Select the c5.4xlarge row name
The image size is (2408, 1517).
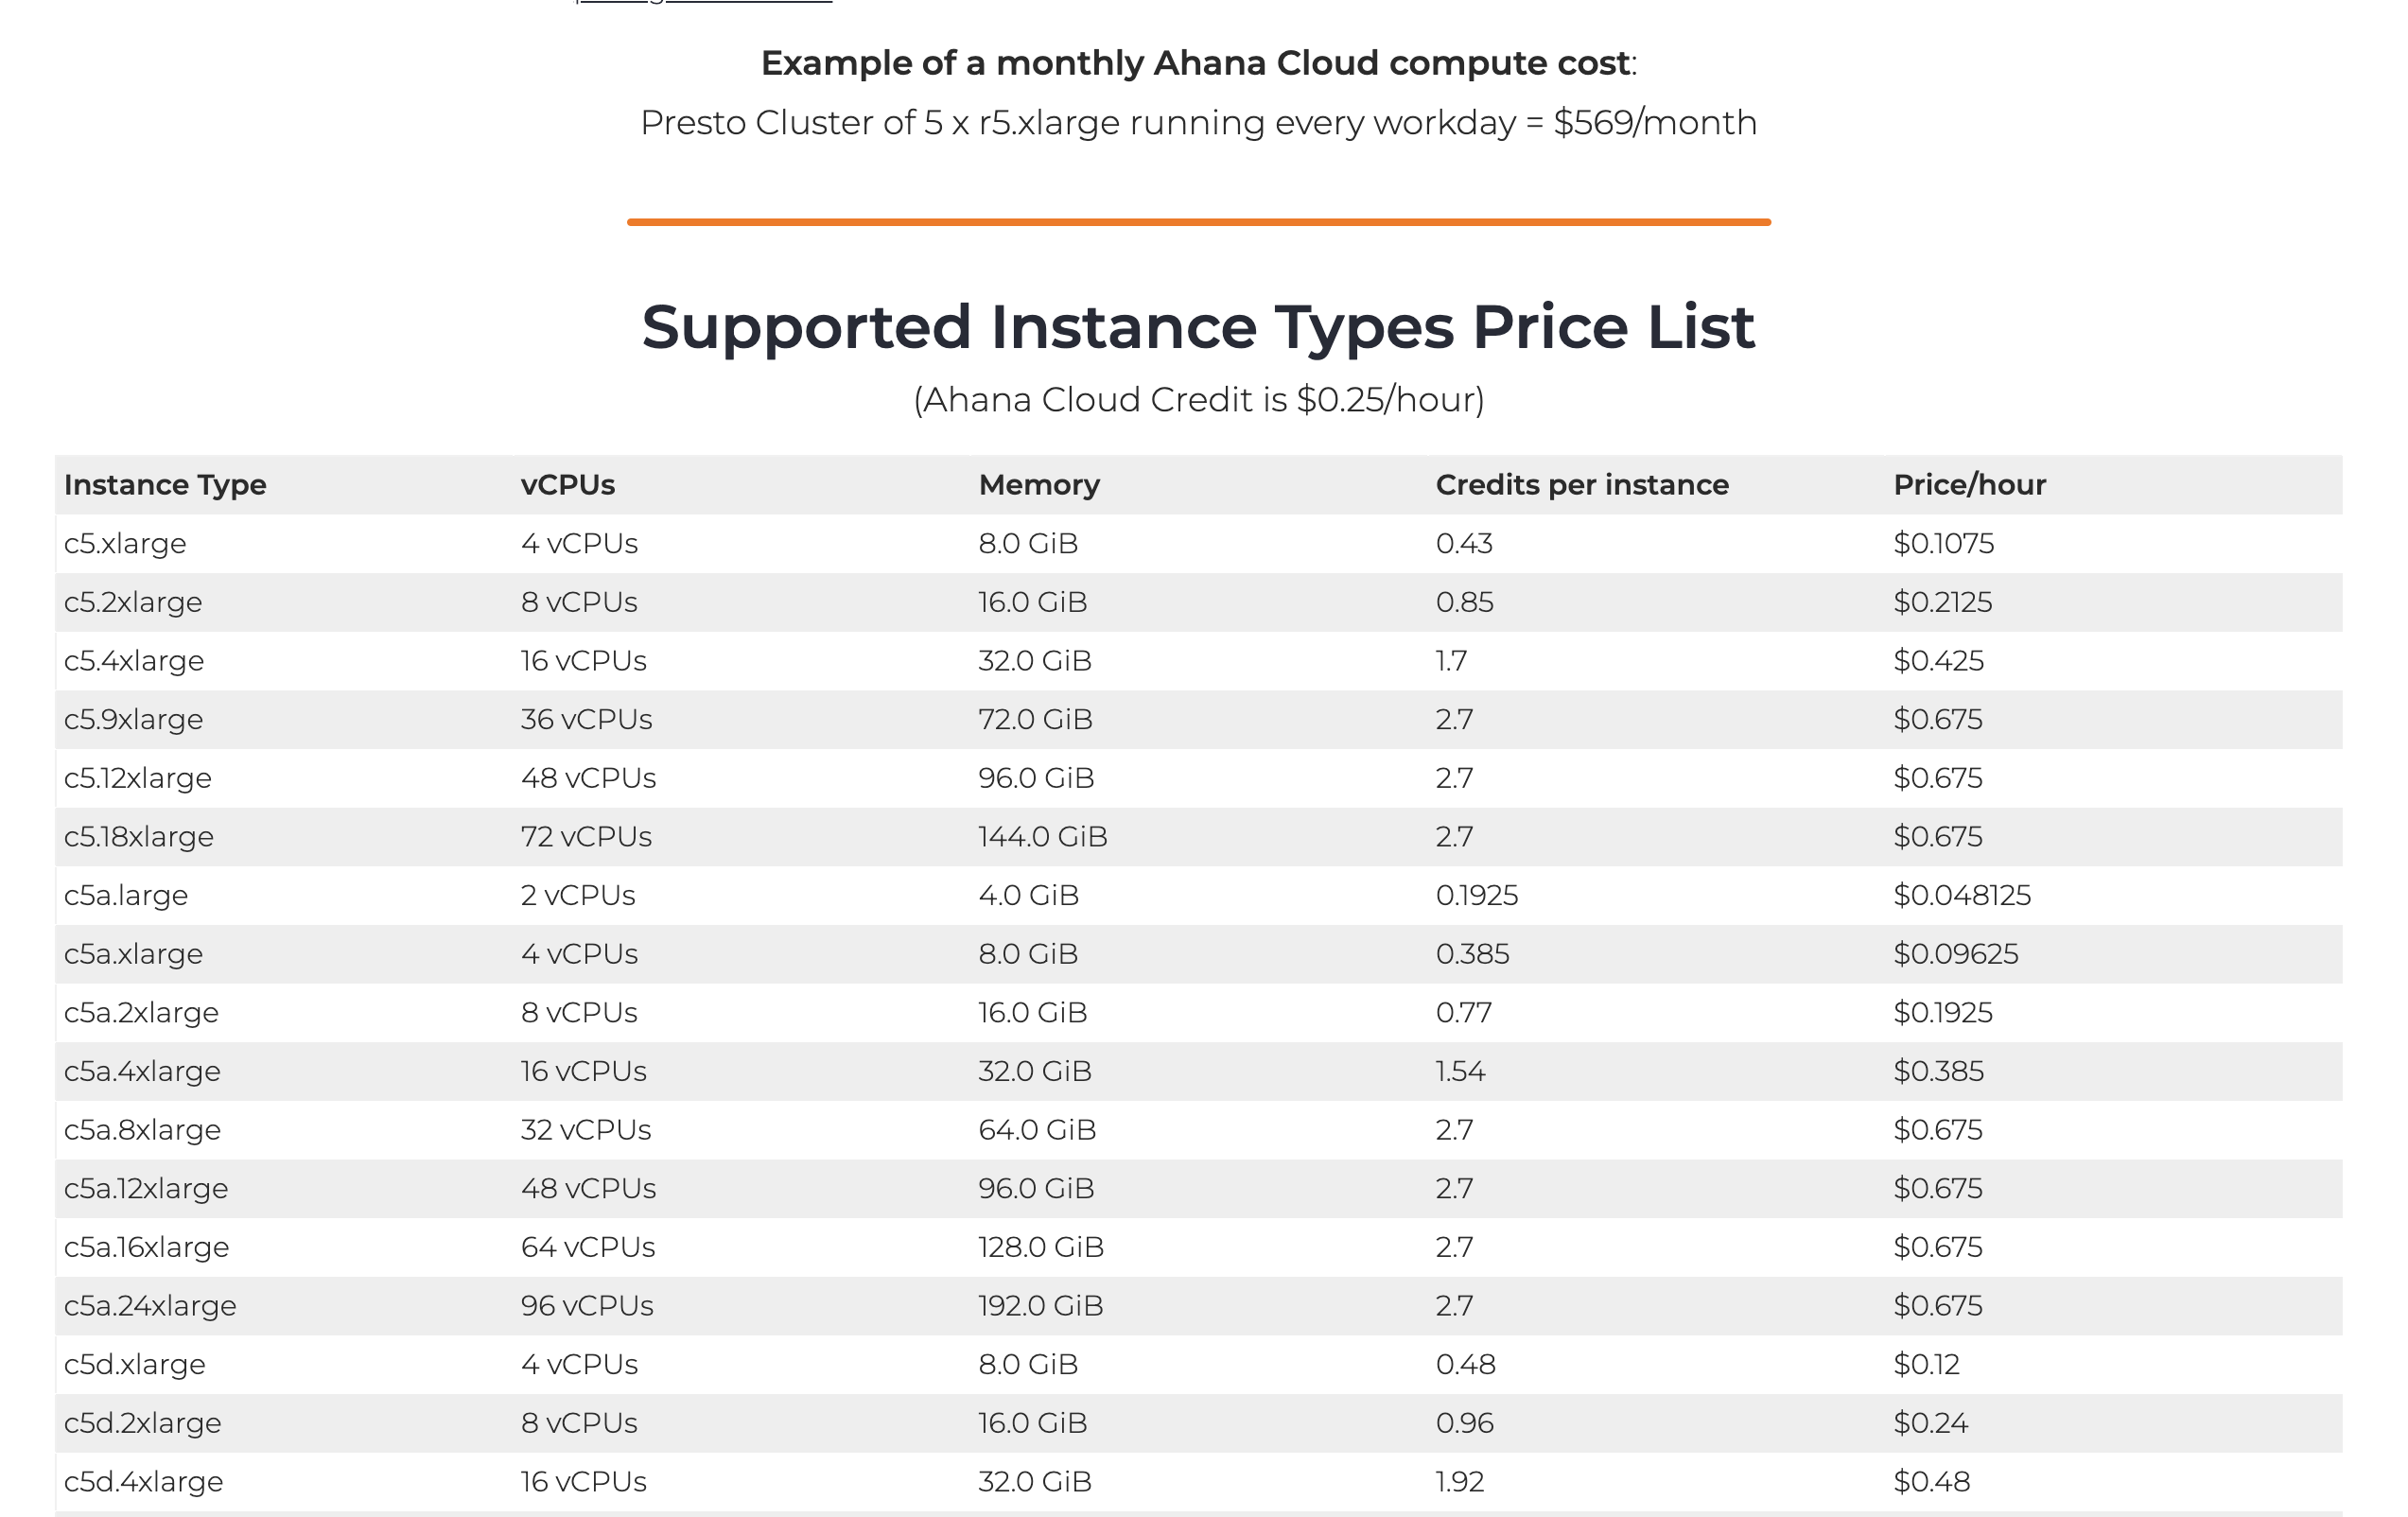(134, 661)
